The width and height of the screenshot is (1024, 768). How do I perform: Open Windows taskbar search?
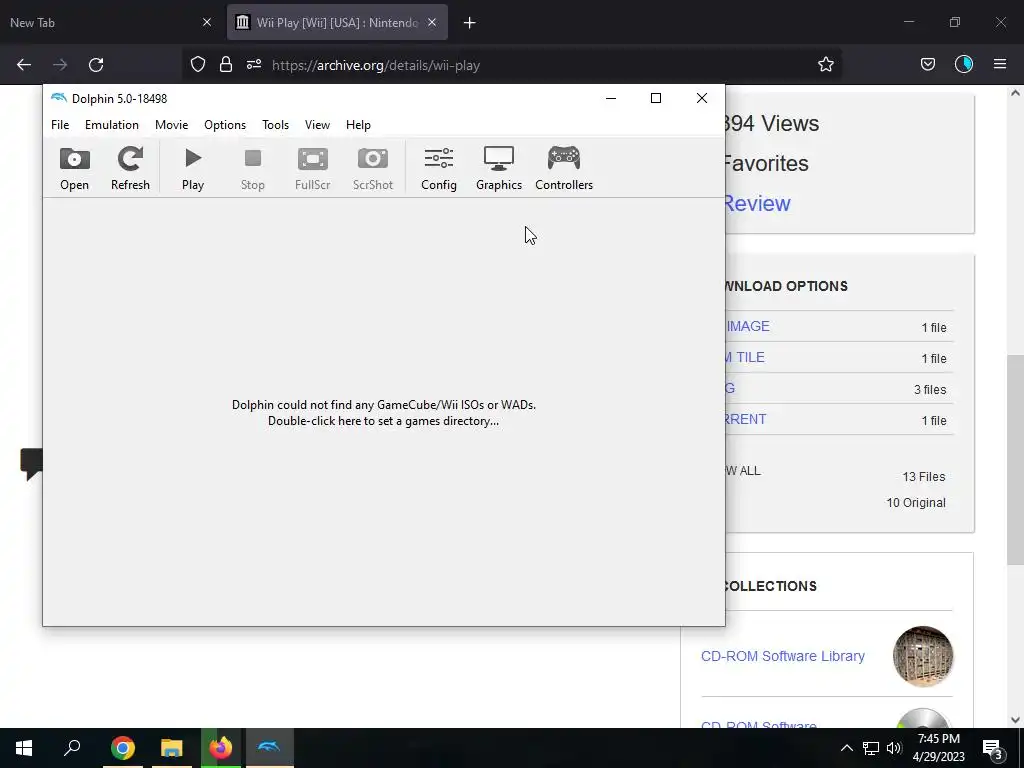pos(72,748)
